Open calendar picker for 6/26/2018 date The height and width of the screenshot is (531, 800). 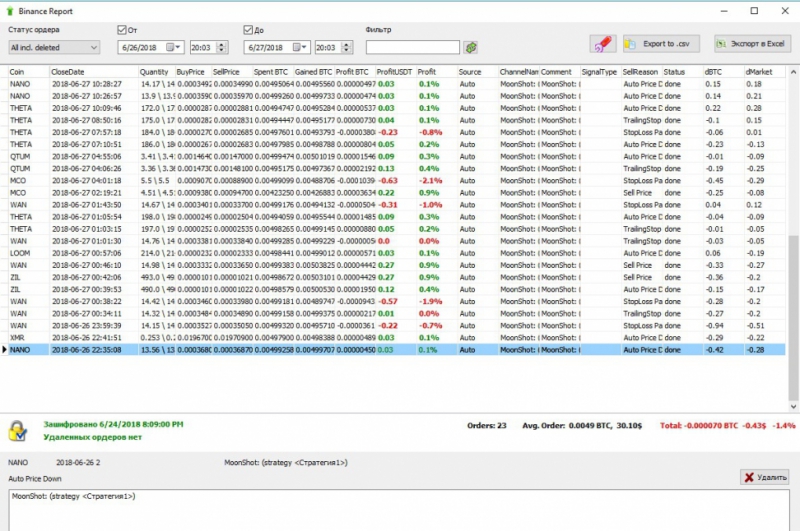[x=173, y=47]
